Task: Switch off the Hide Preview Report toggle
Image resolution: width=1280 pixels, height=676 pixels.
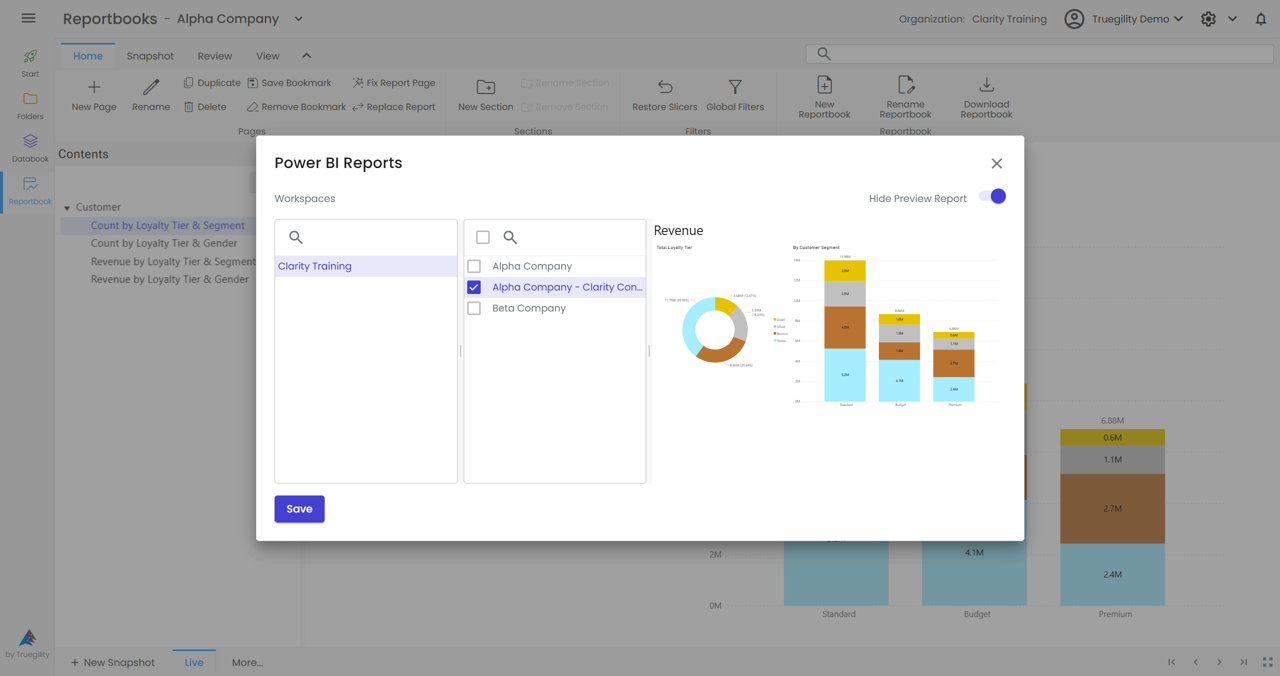Action: pos(992,198)
